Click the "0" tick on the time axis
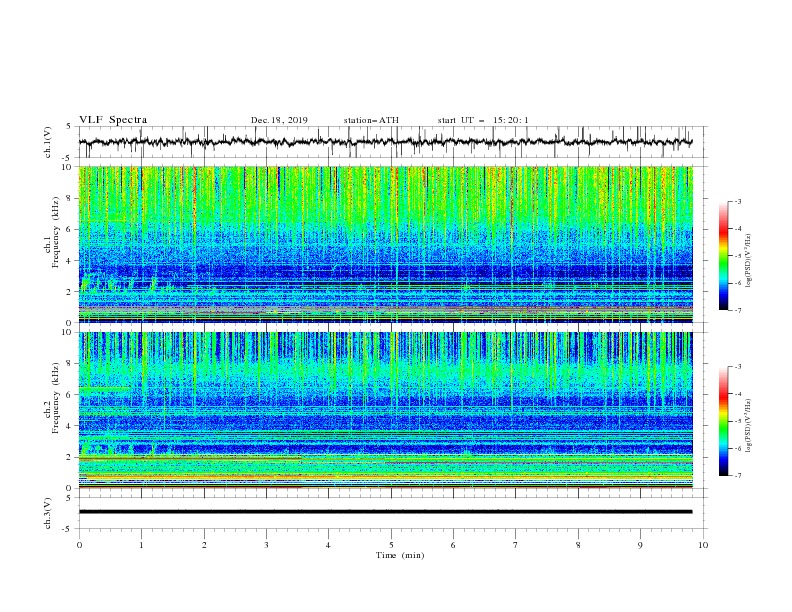The height and width of the screenshot is (612, 792). (79, 545)
